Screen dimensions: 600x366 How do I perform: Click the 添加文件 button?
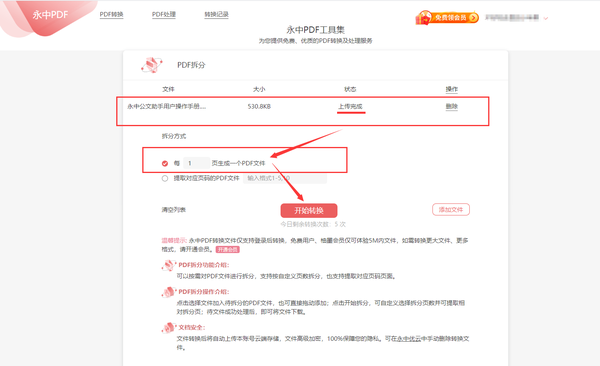pos(451,209)
